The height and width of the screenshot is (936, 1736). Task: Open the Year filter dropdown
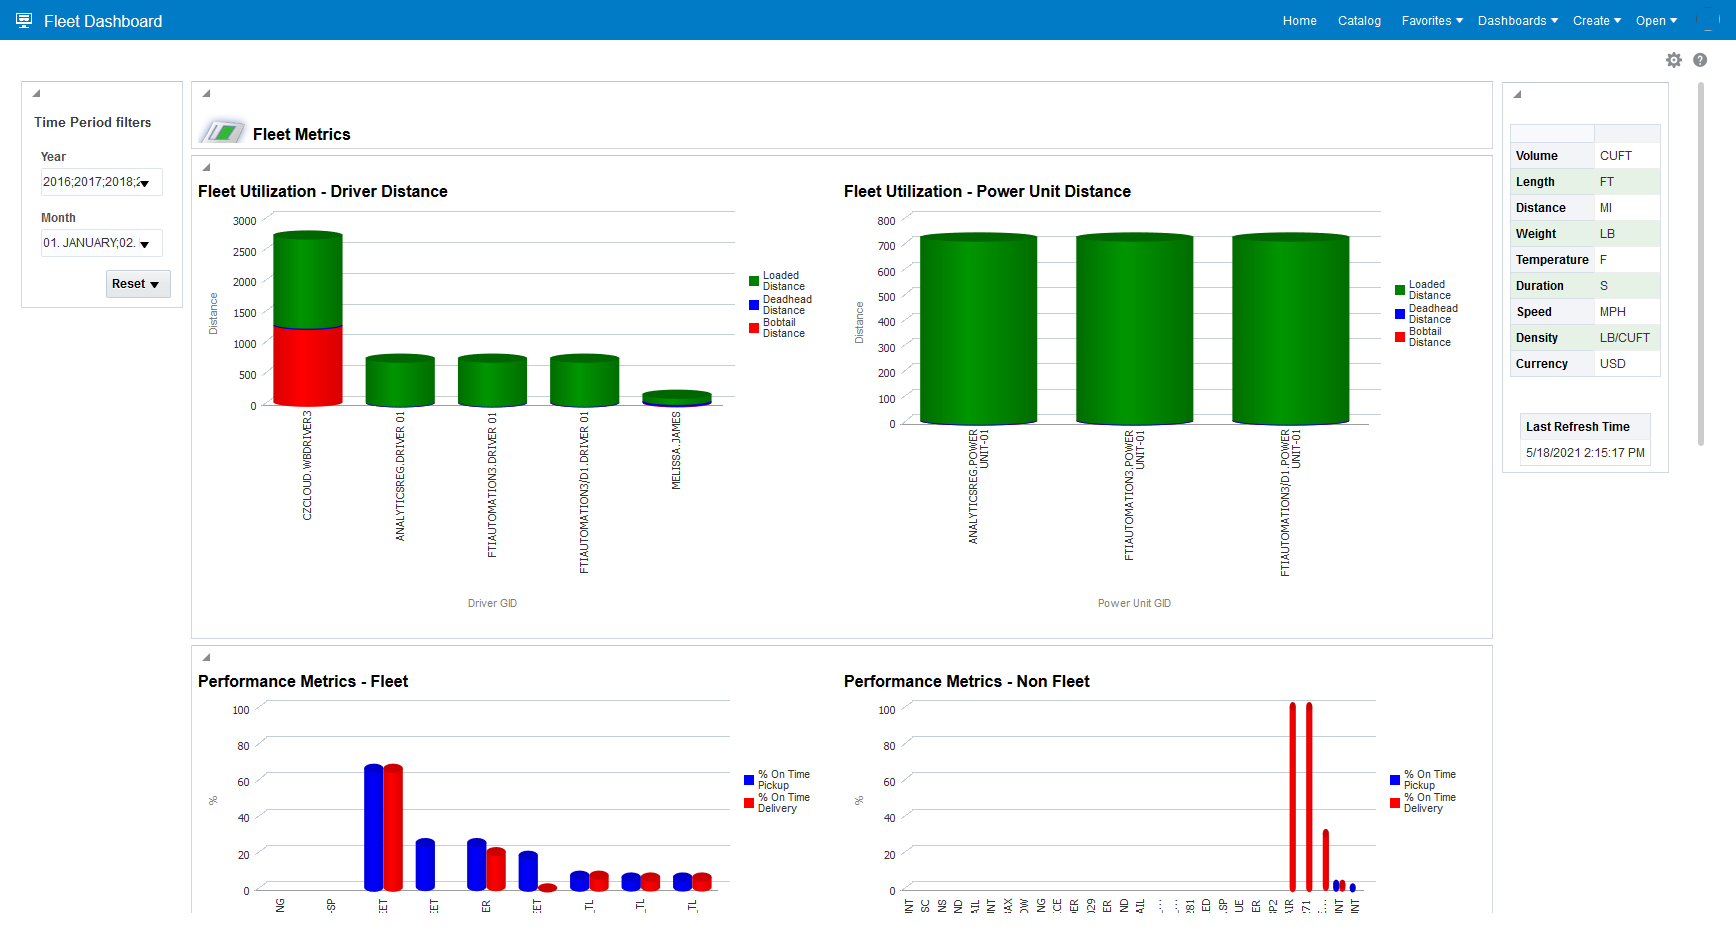[x=101, y=182]
